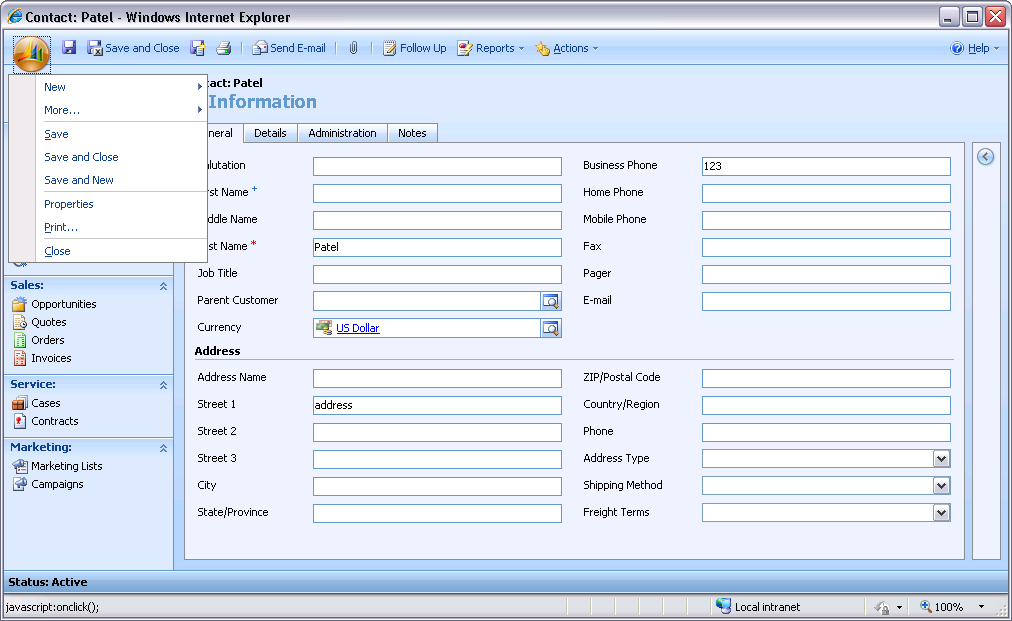Open the Reports dropdown on toolbar
The image size is (1012, 621).
[490, 47]
